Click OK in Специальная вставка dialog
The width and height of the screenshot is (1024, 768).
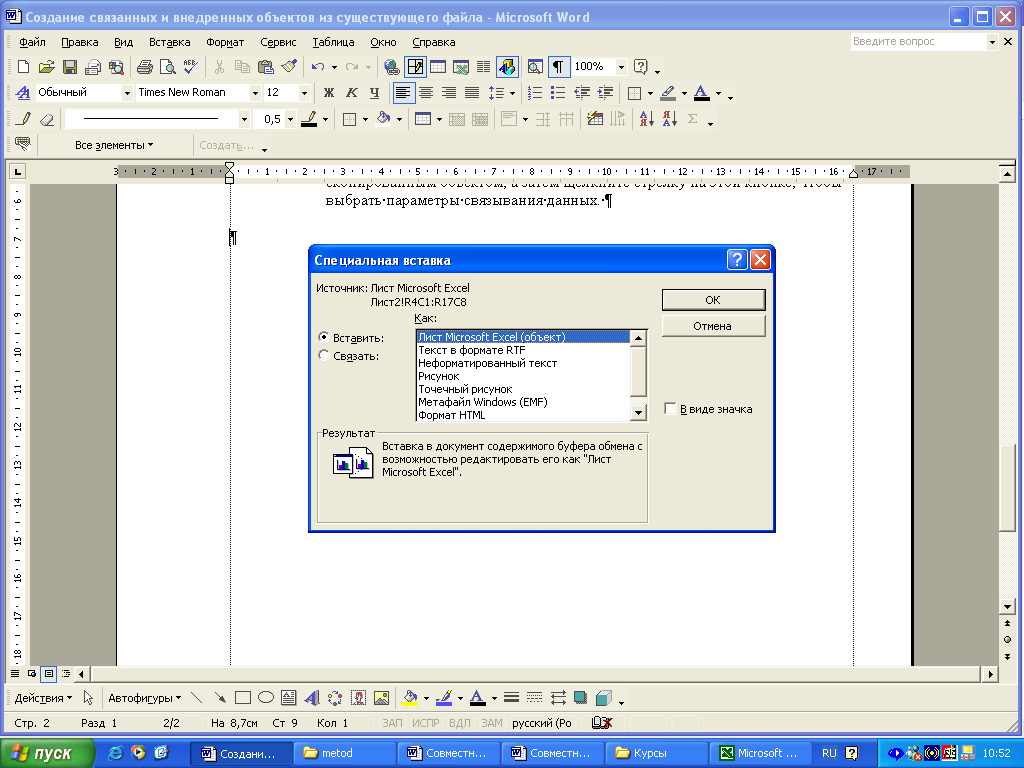(713, 300)
